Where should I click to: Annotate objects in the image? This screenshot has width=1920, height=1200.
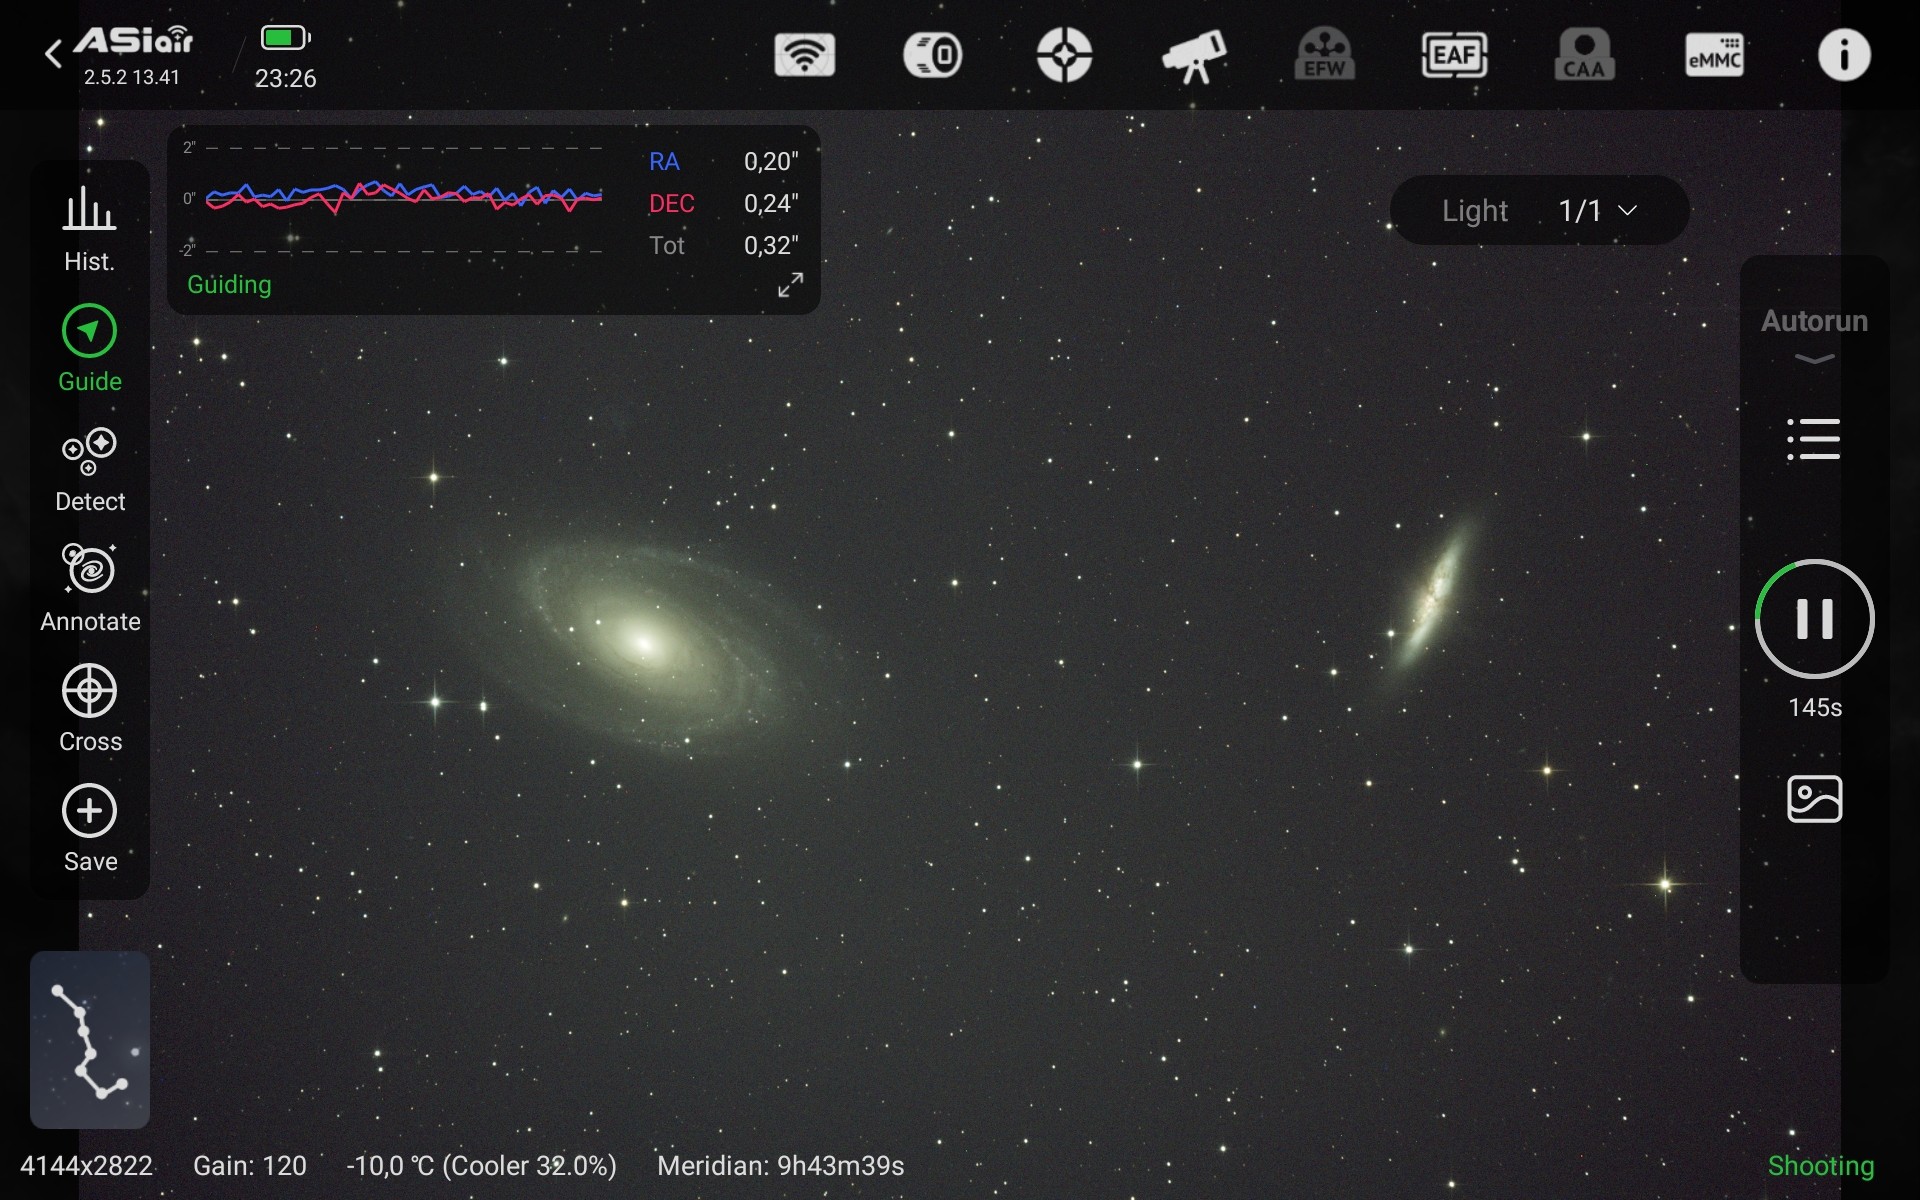(x=90, y=589)
